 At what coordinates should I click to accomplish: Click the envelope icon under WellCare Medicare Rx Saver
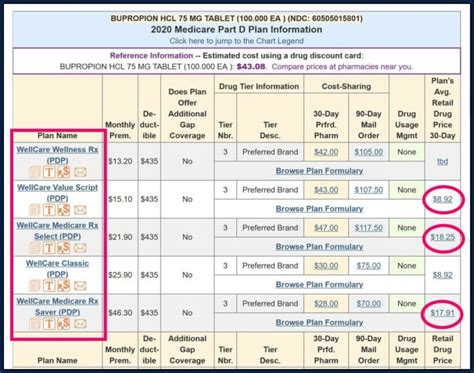[80, 323]
